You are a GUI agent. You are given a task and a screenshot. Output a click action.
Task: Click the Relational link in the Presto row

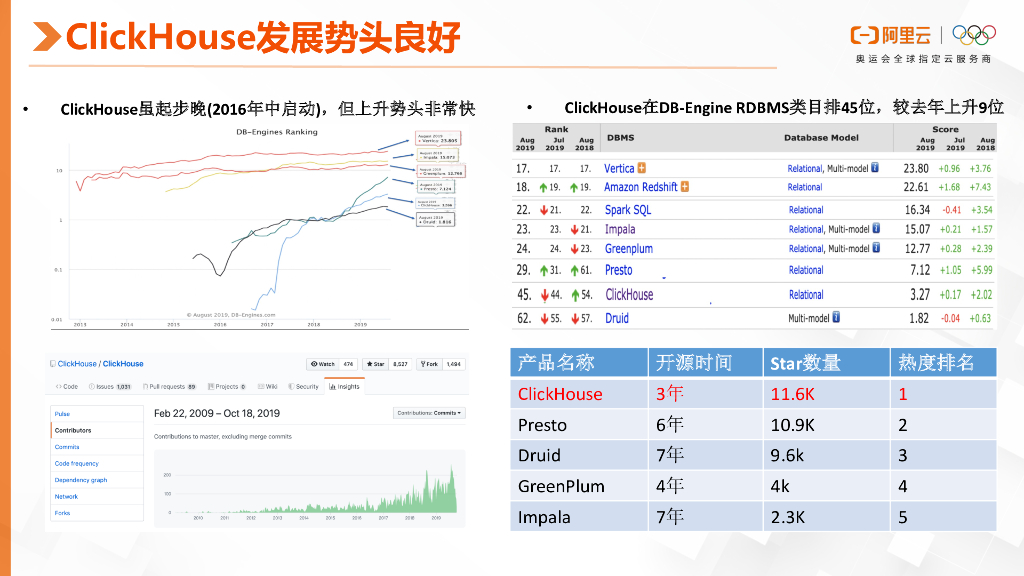[x=806, y=270]
